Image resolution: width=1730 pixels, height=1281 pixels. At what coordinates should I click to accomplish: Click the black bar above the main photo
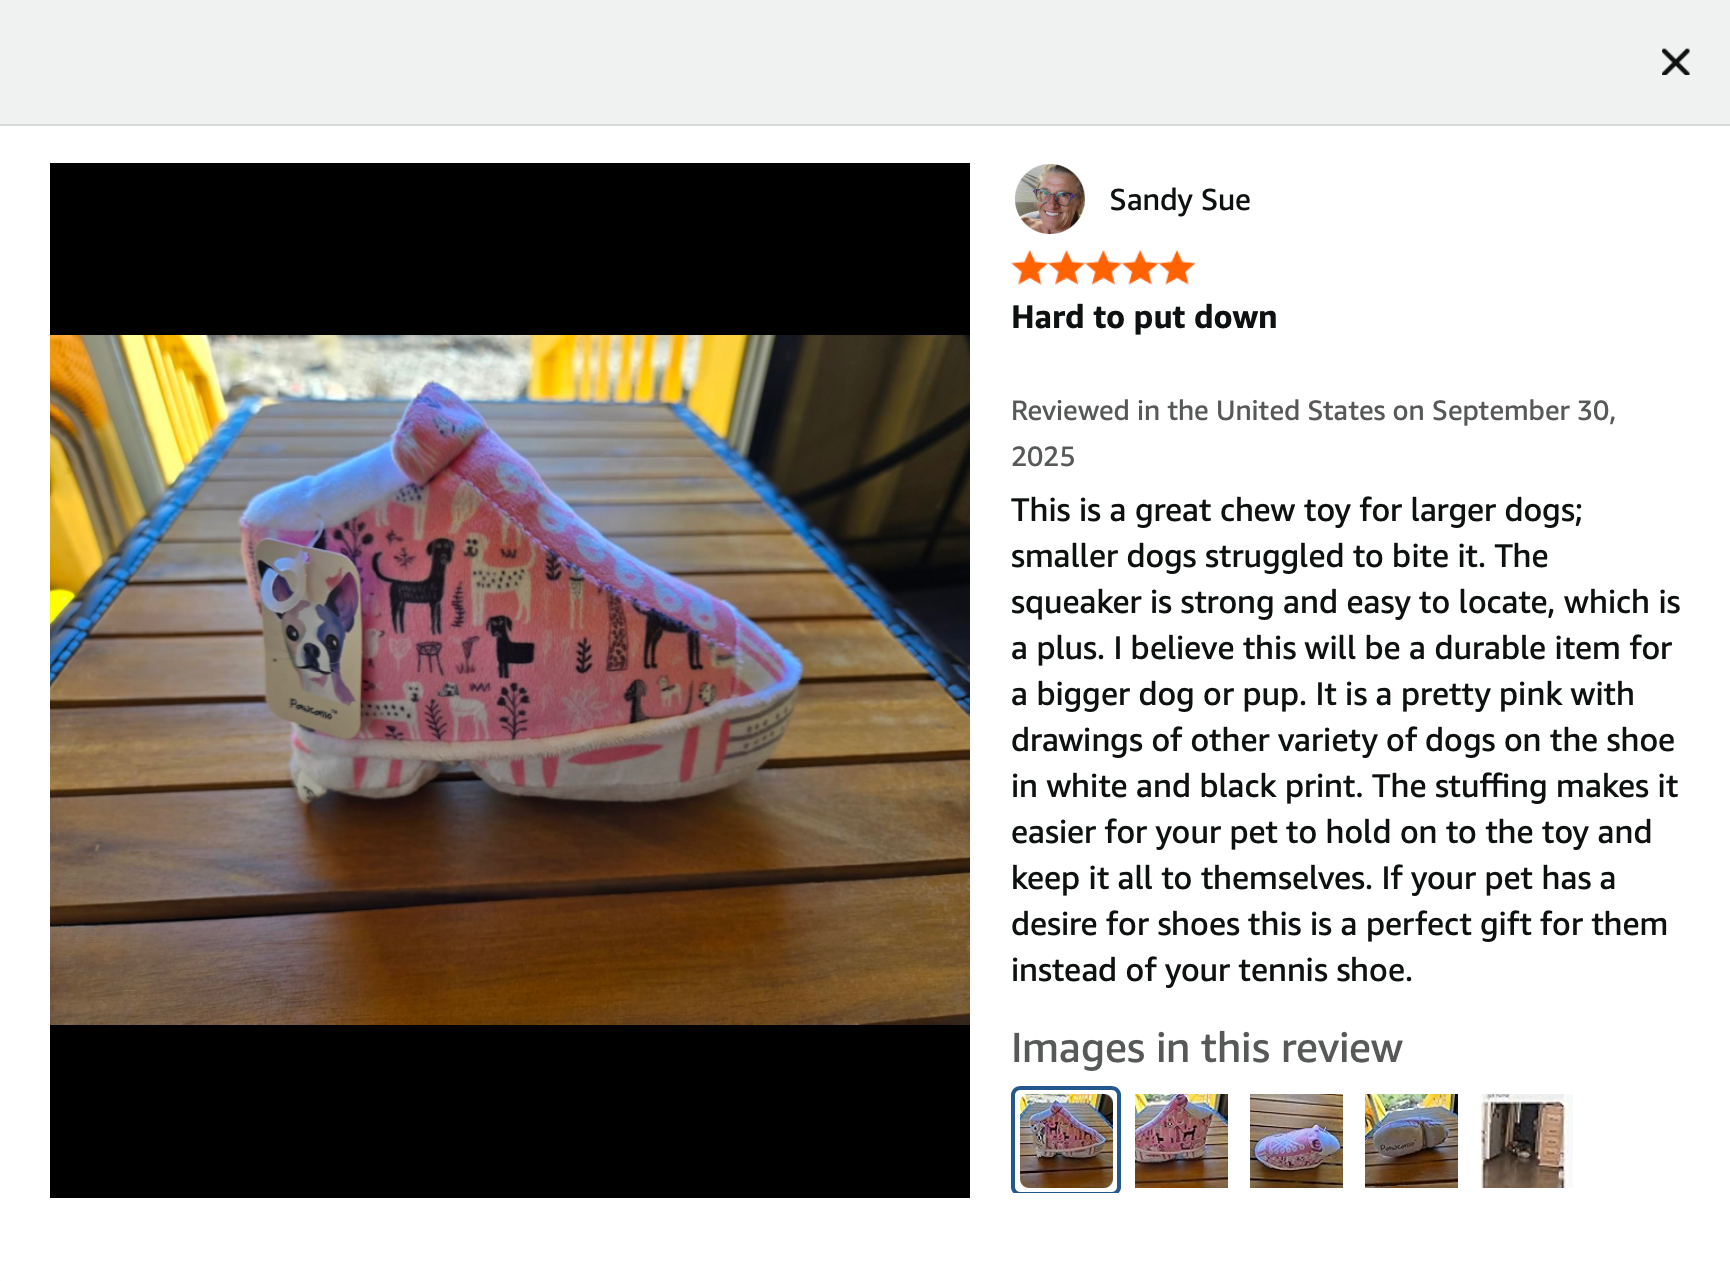510,249
